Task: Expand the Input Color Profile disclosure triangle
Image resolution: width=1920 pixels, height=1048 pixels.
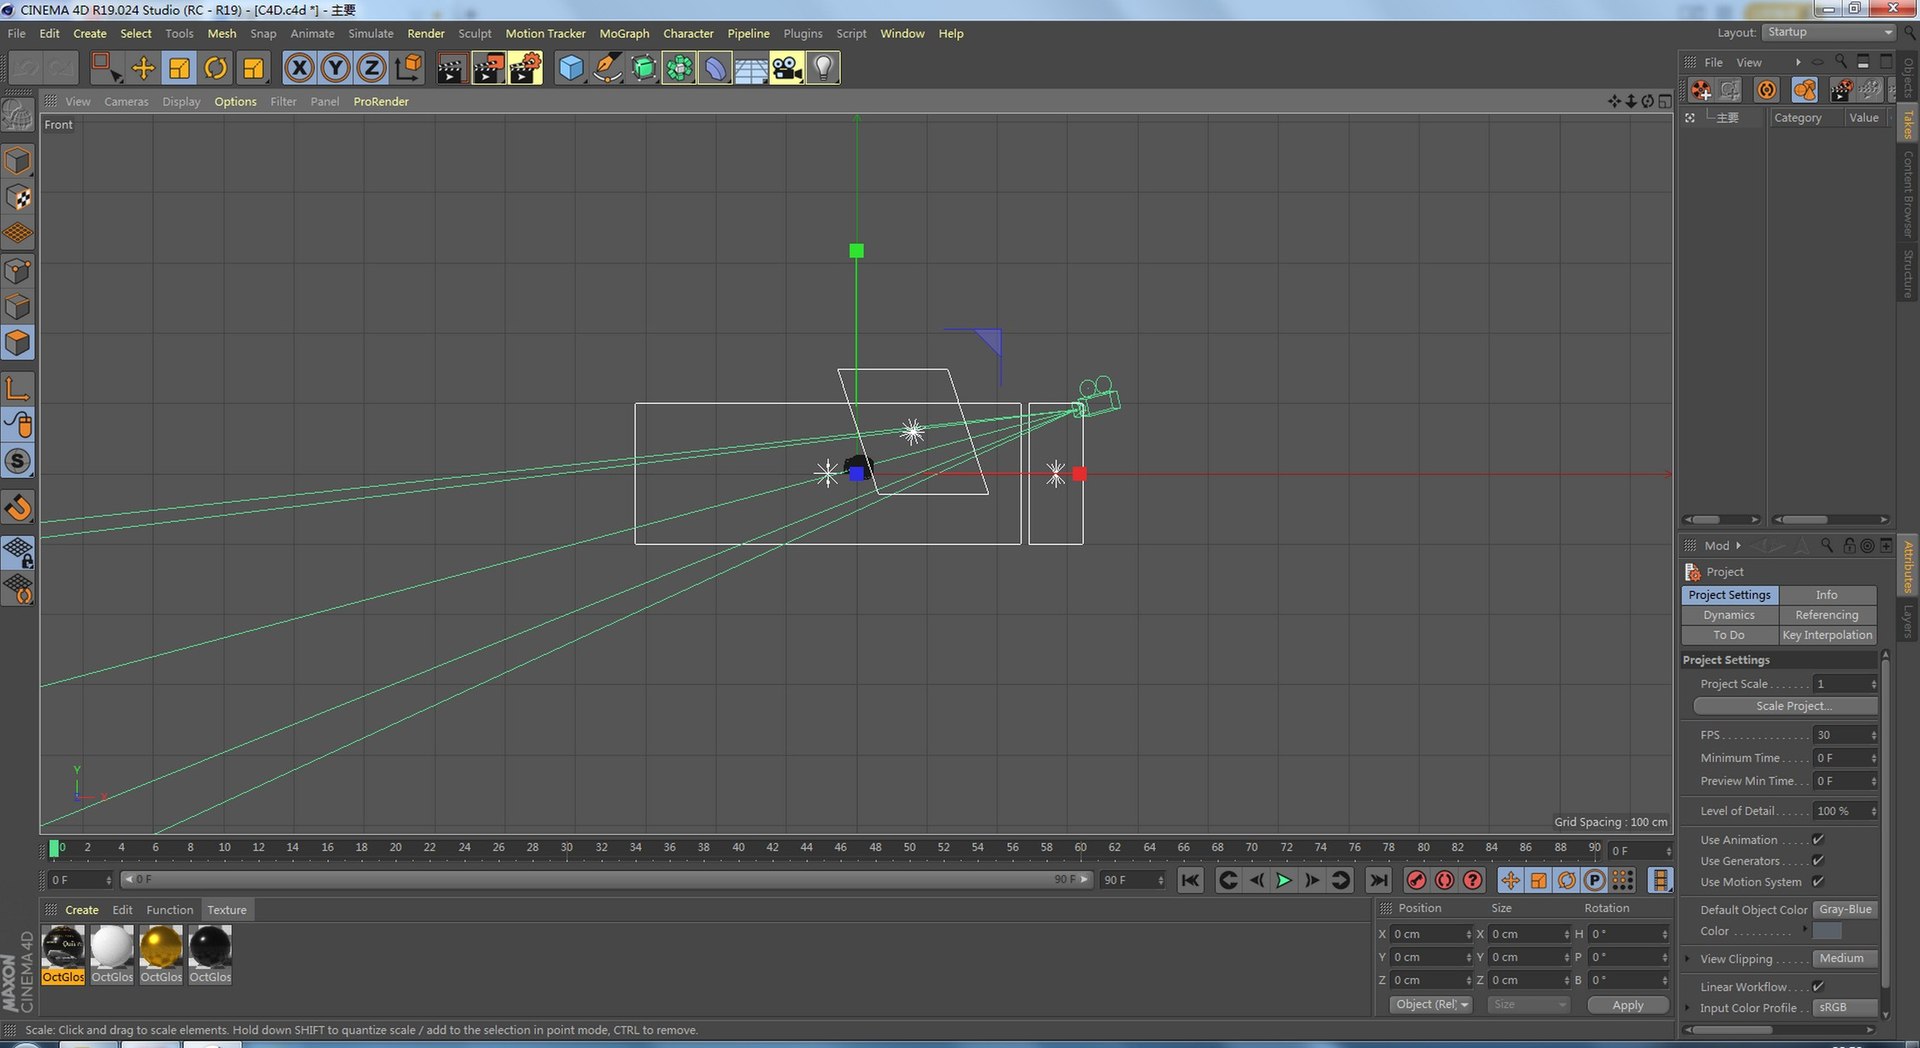Action: click(x=1688, y=1008)
